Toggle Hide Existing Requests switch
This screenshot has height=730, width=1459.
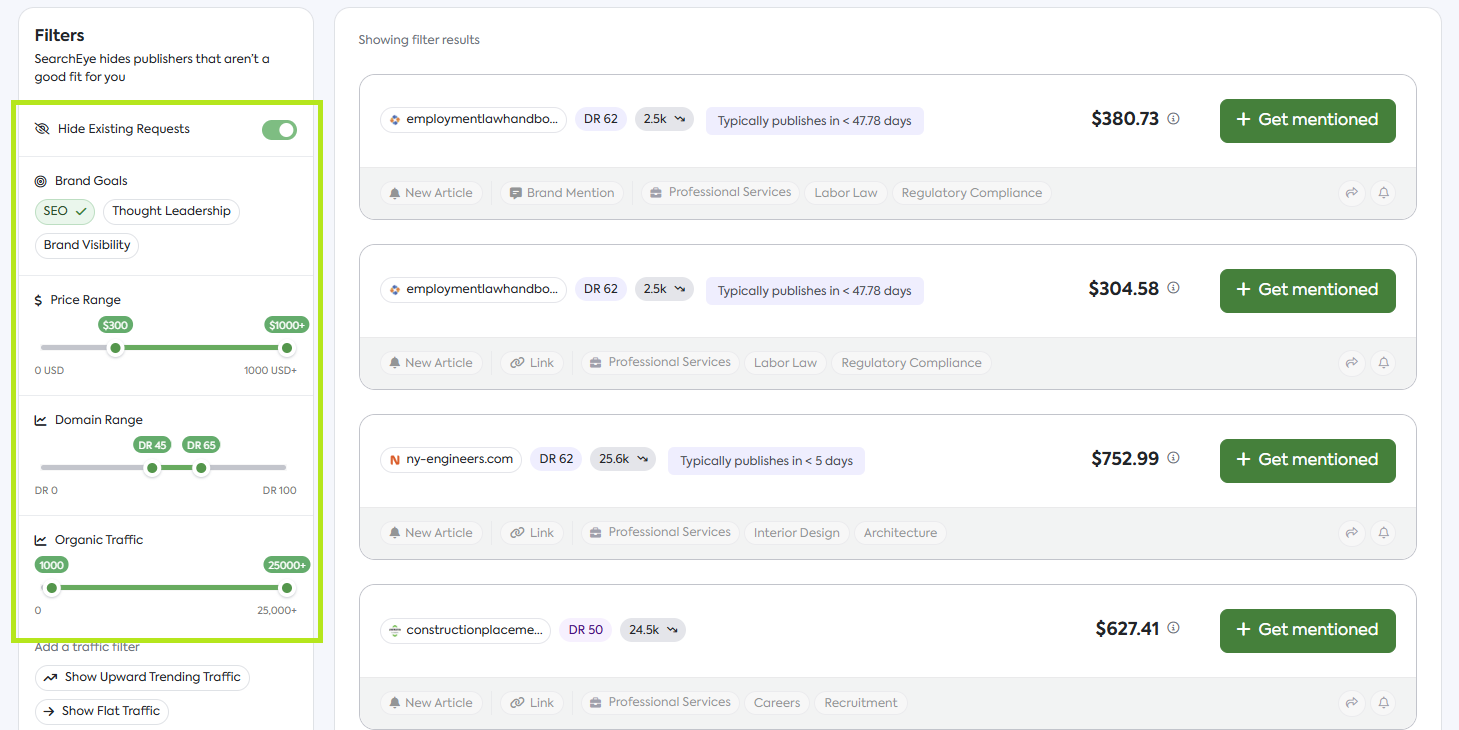[279, 130]
